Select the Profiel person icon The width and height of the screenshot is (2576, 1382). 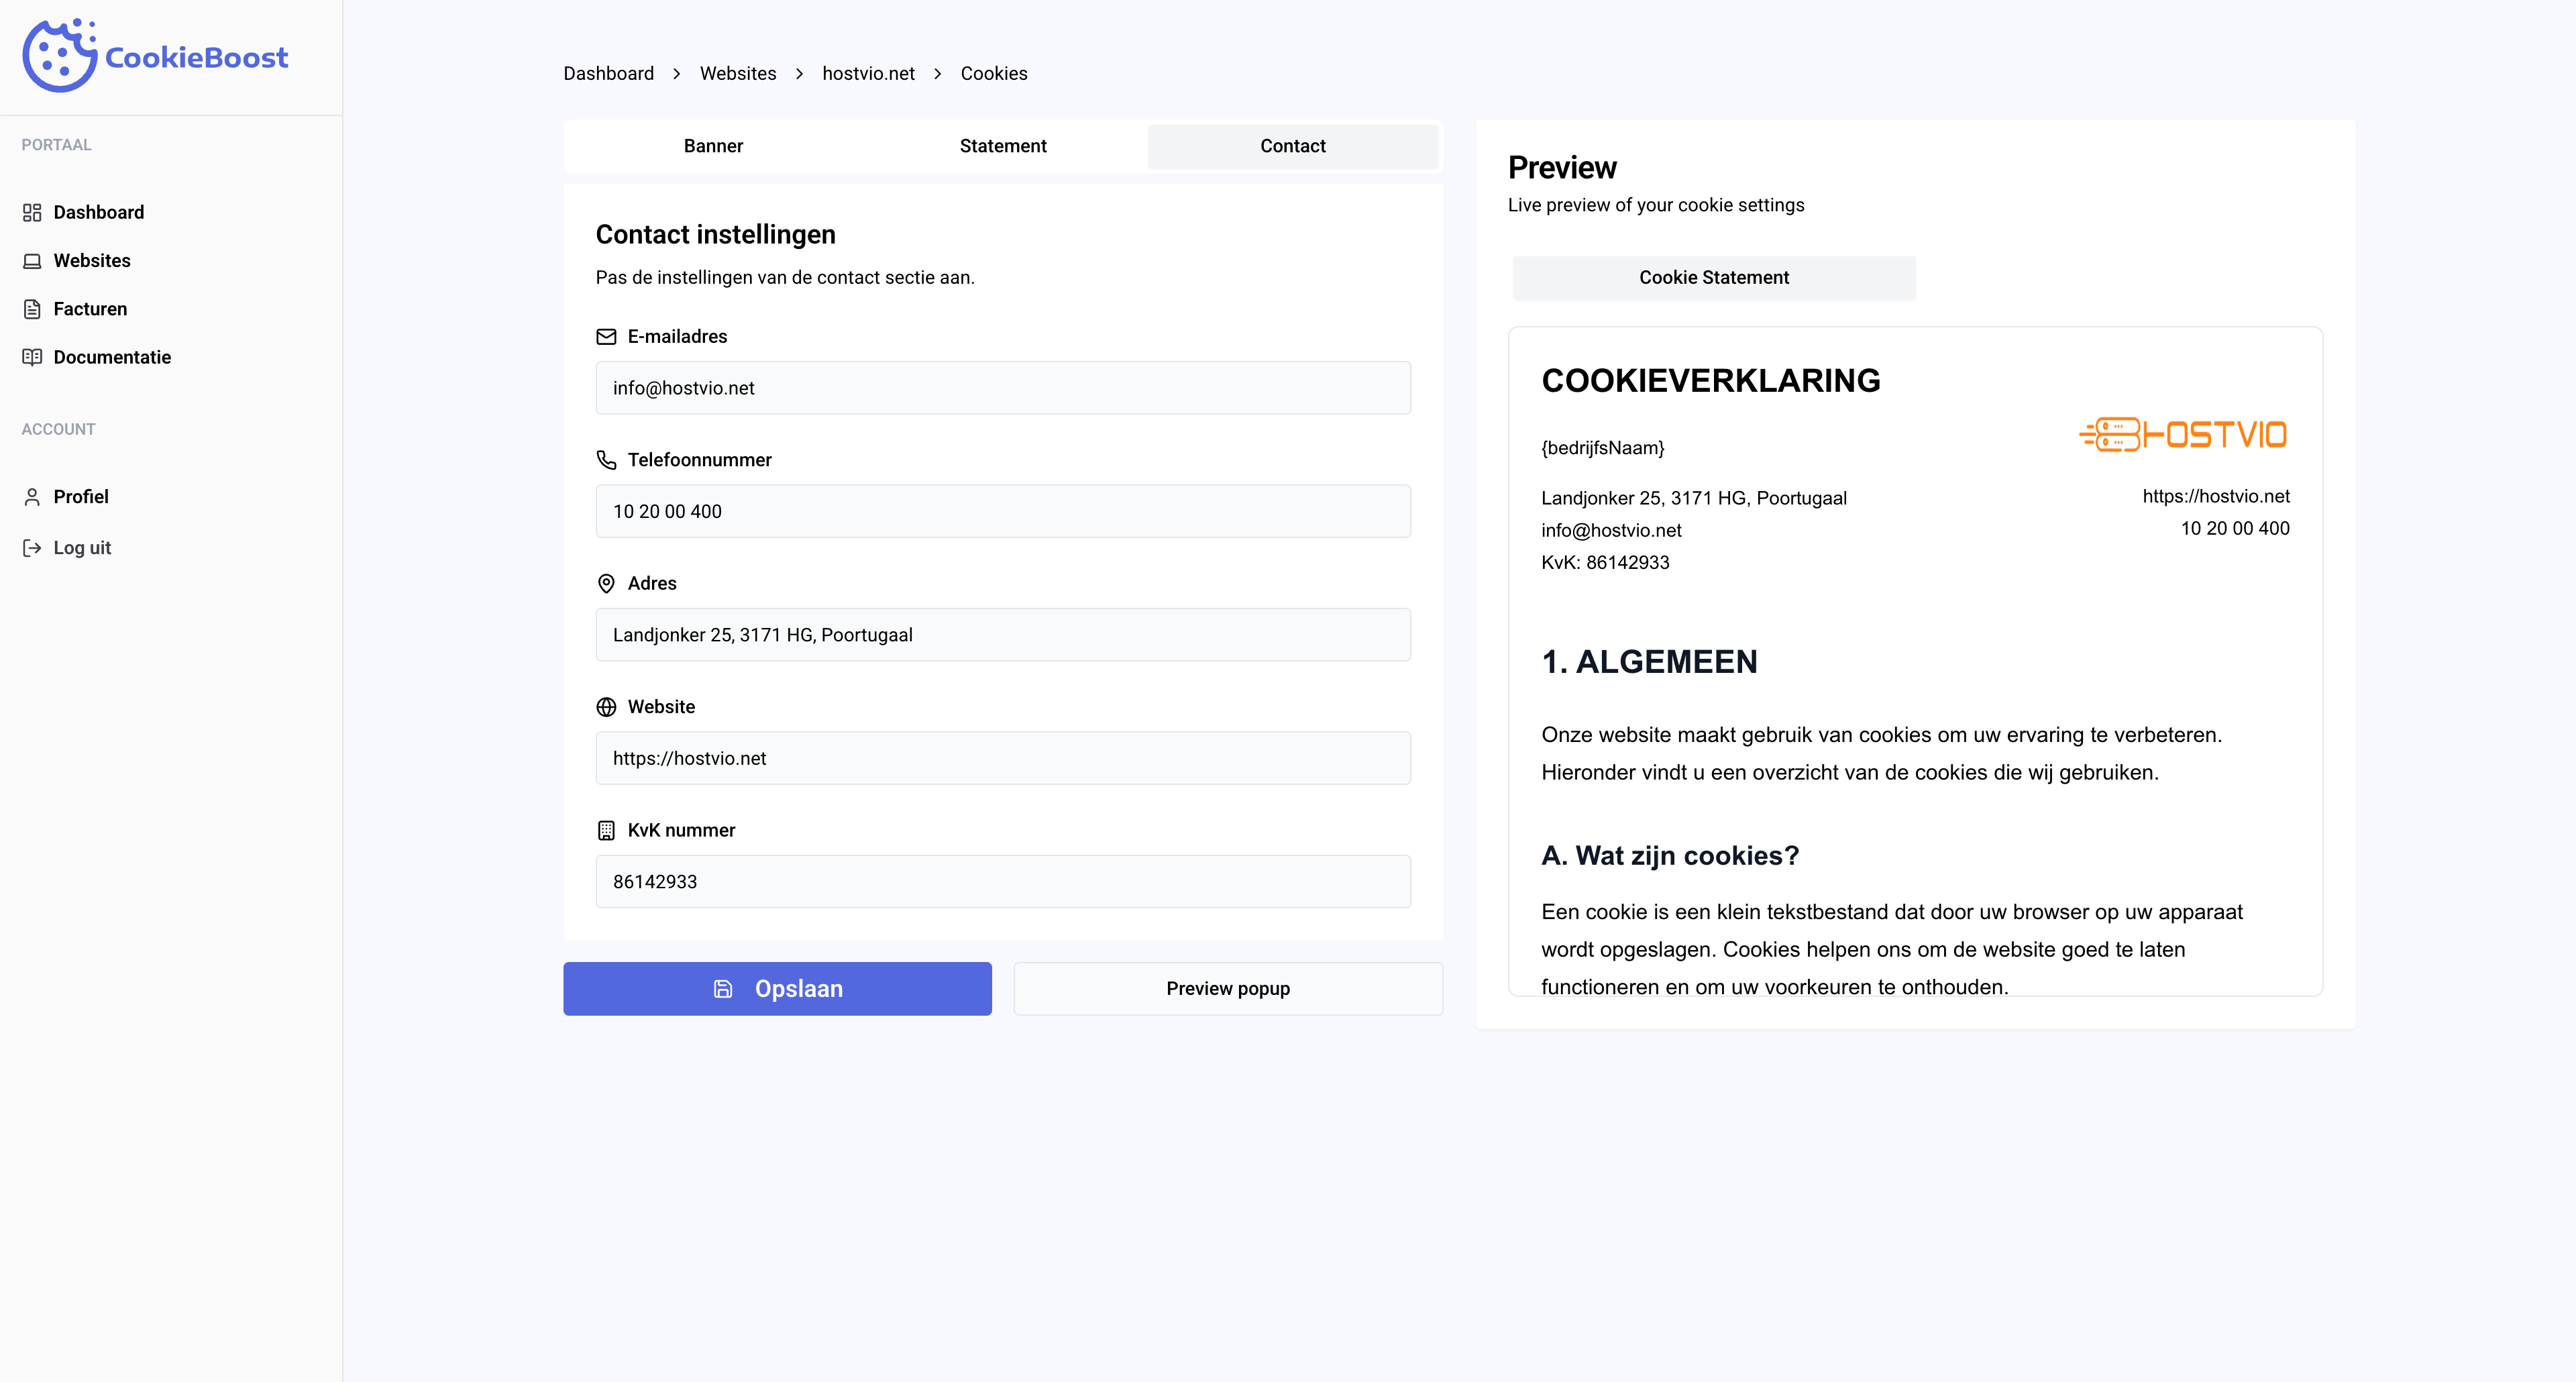tap(32, 496)
